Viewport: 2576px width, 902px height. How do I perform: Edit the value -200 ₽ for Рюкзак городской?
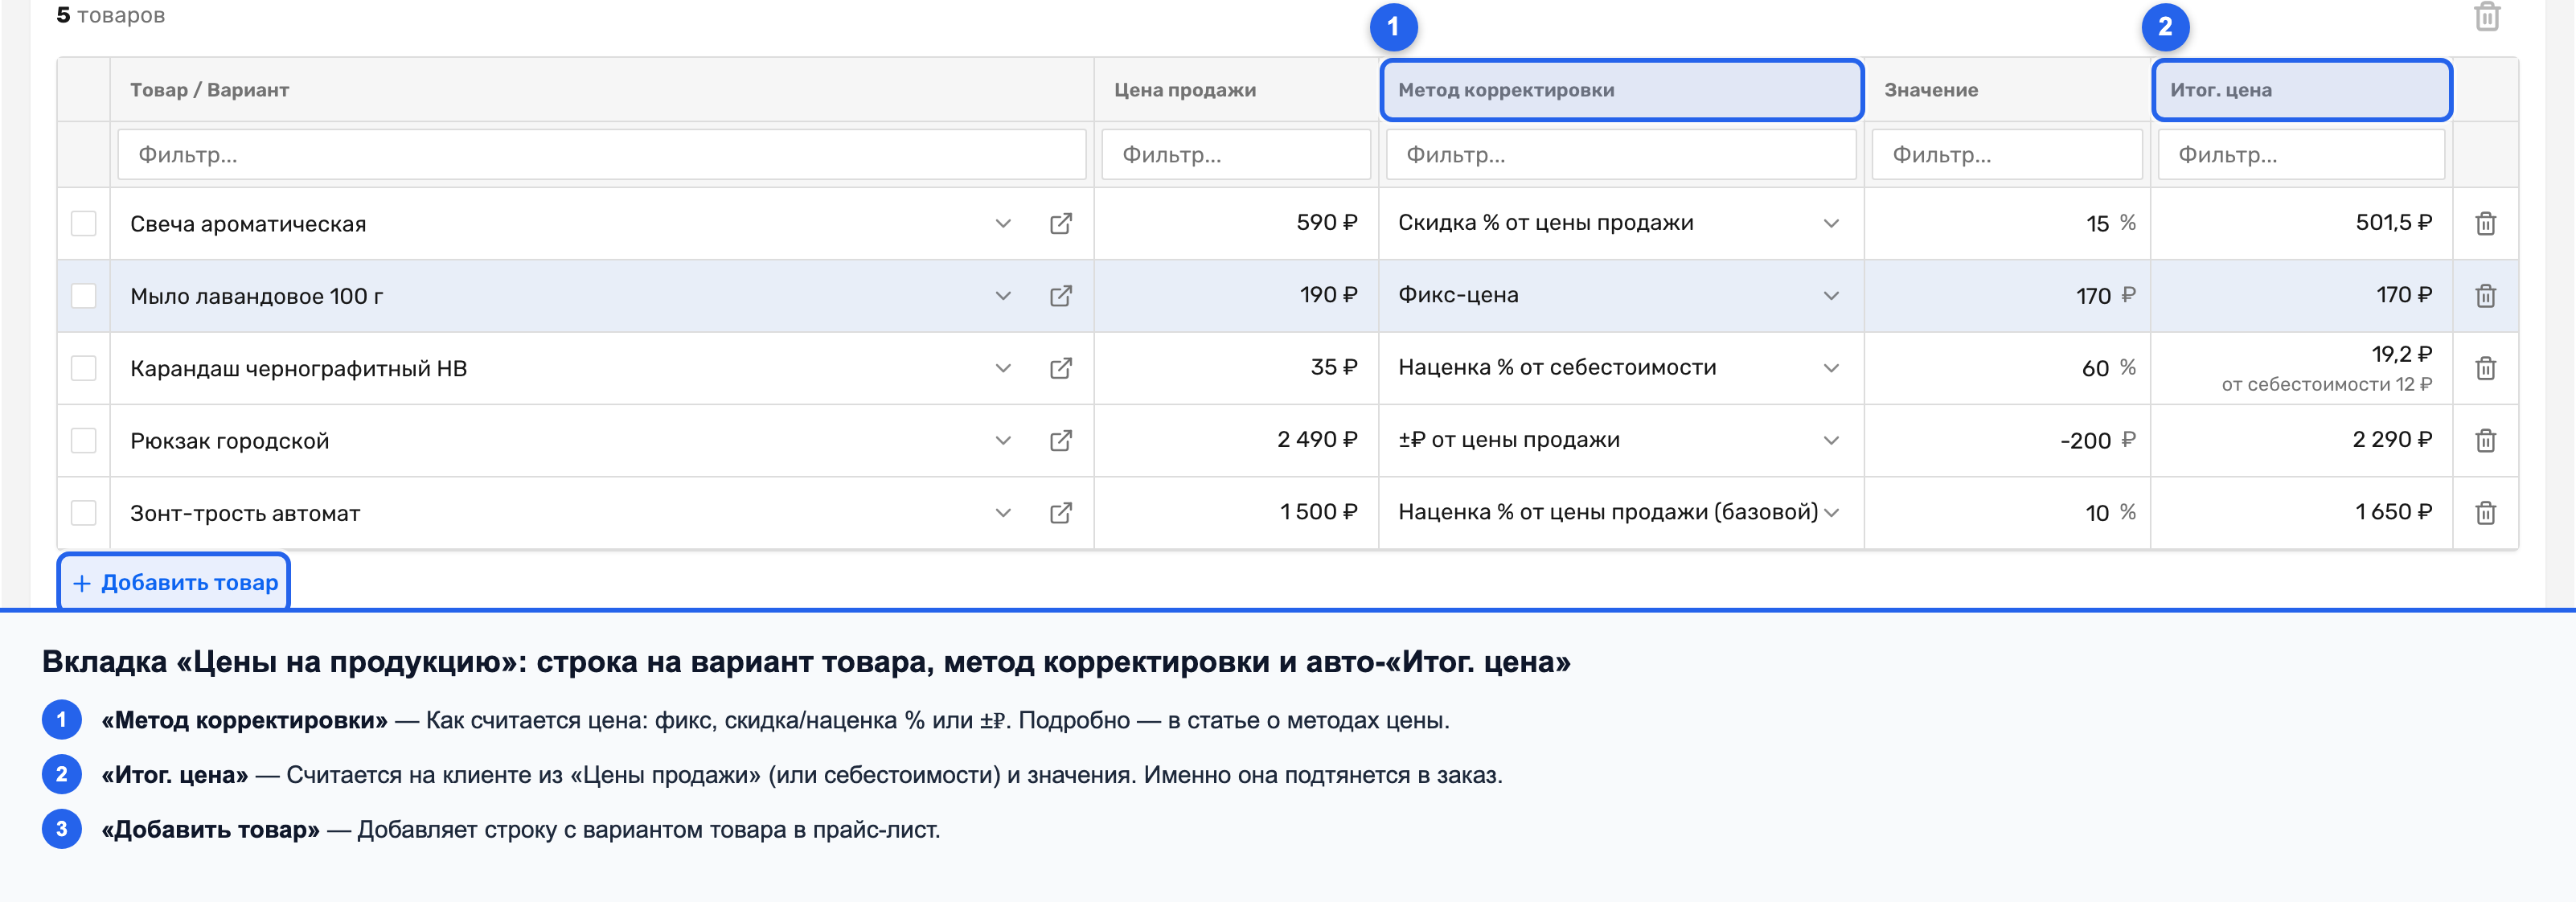pyautogui.click(x=2006, y=440)
